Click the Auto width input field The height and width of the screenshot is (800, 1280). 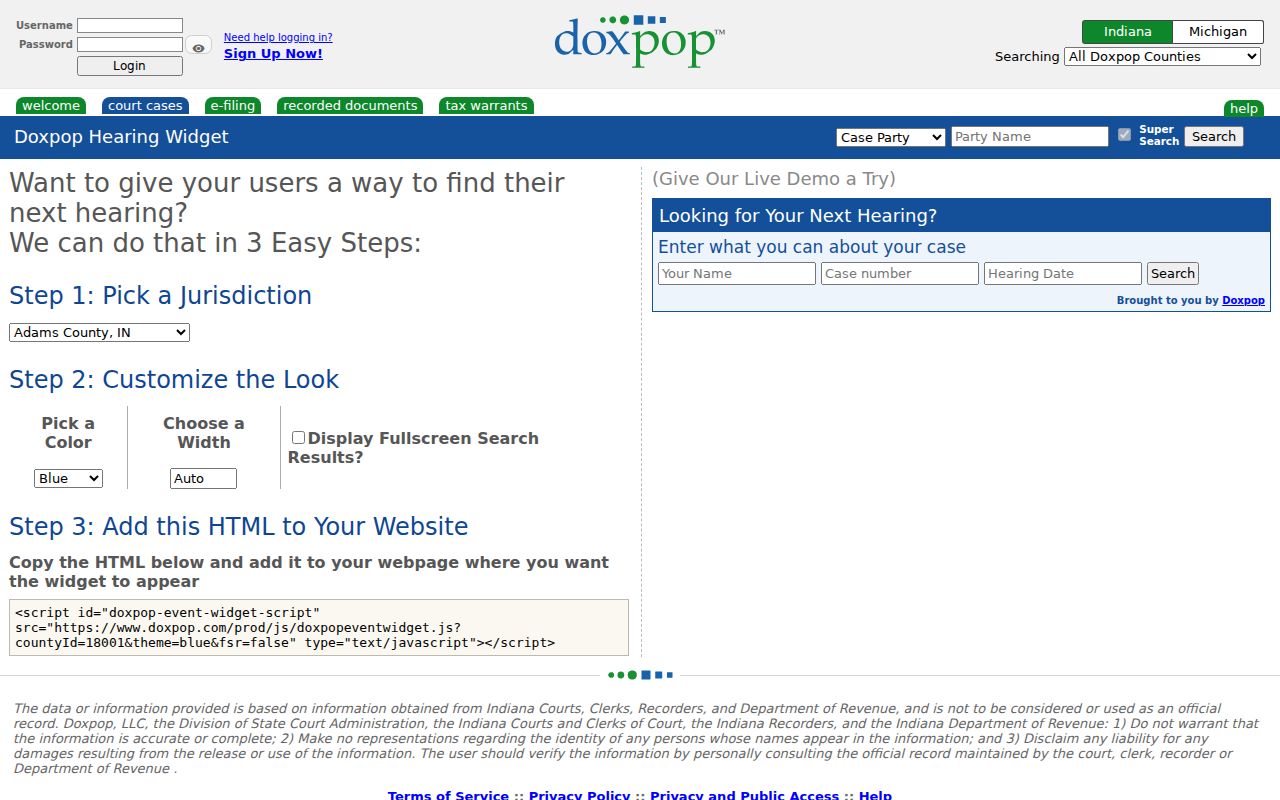pos(203,479)
